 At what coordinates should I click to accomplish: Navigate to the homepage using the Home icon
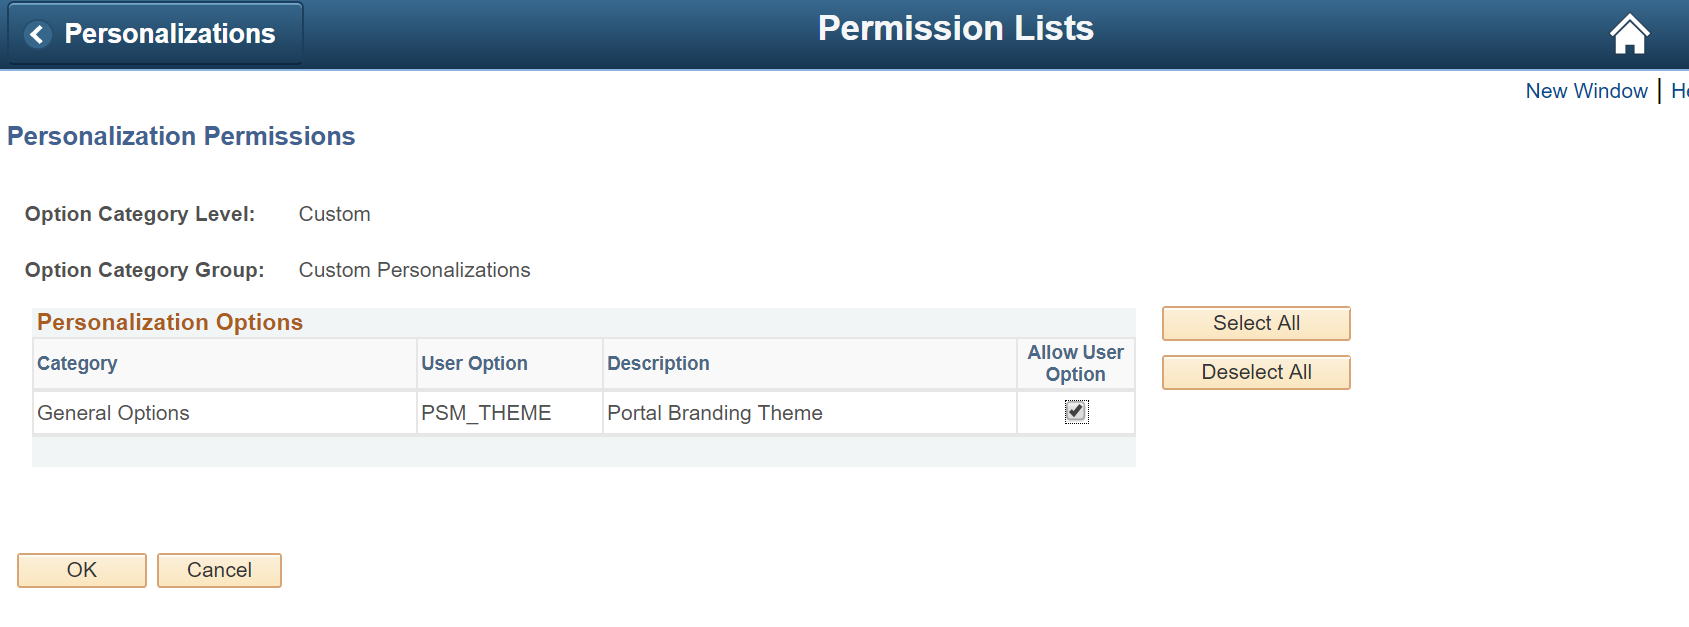coord(1628,33)
